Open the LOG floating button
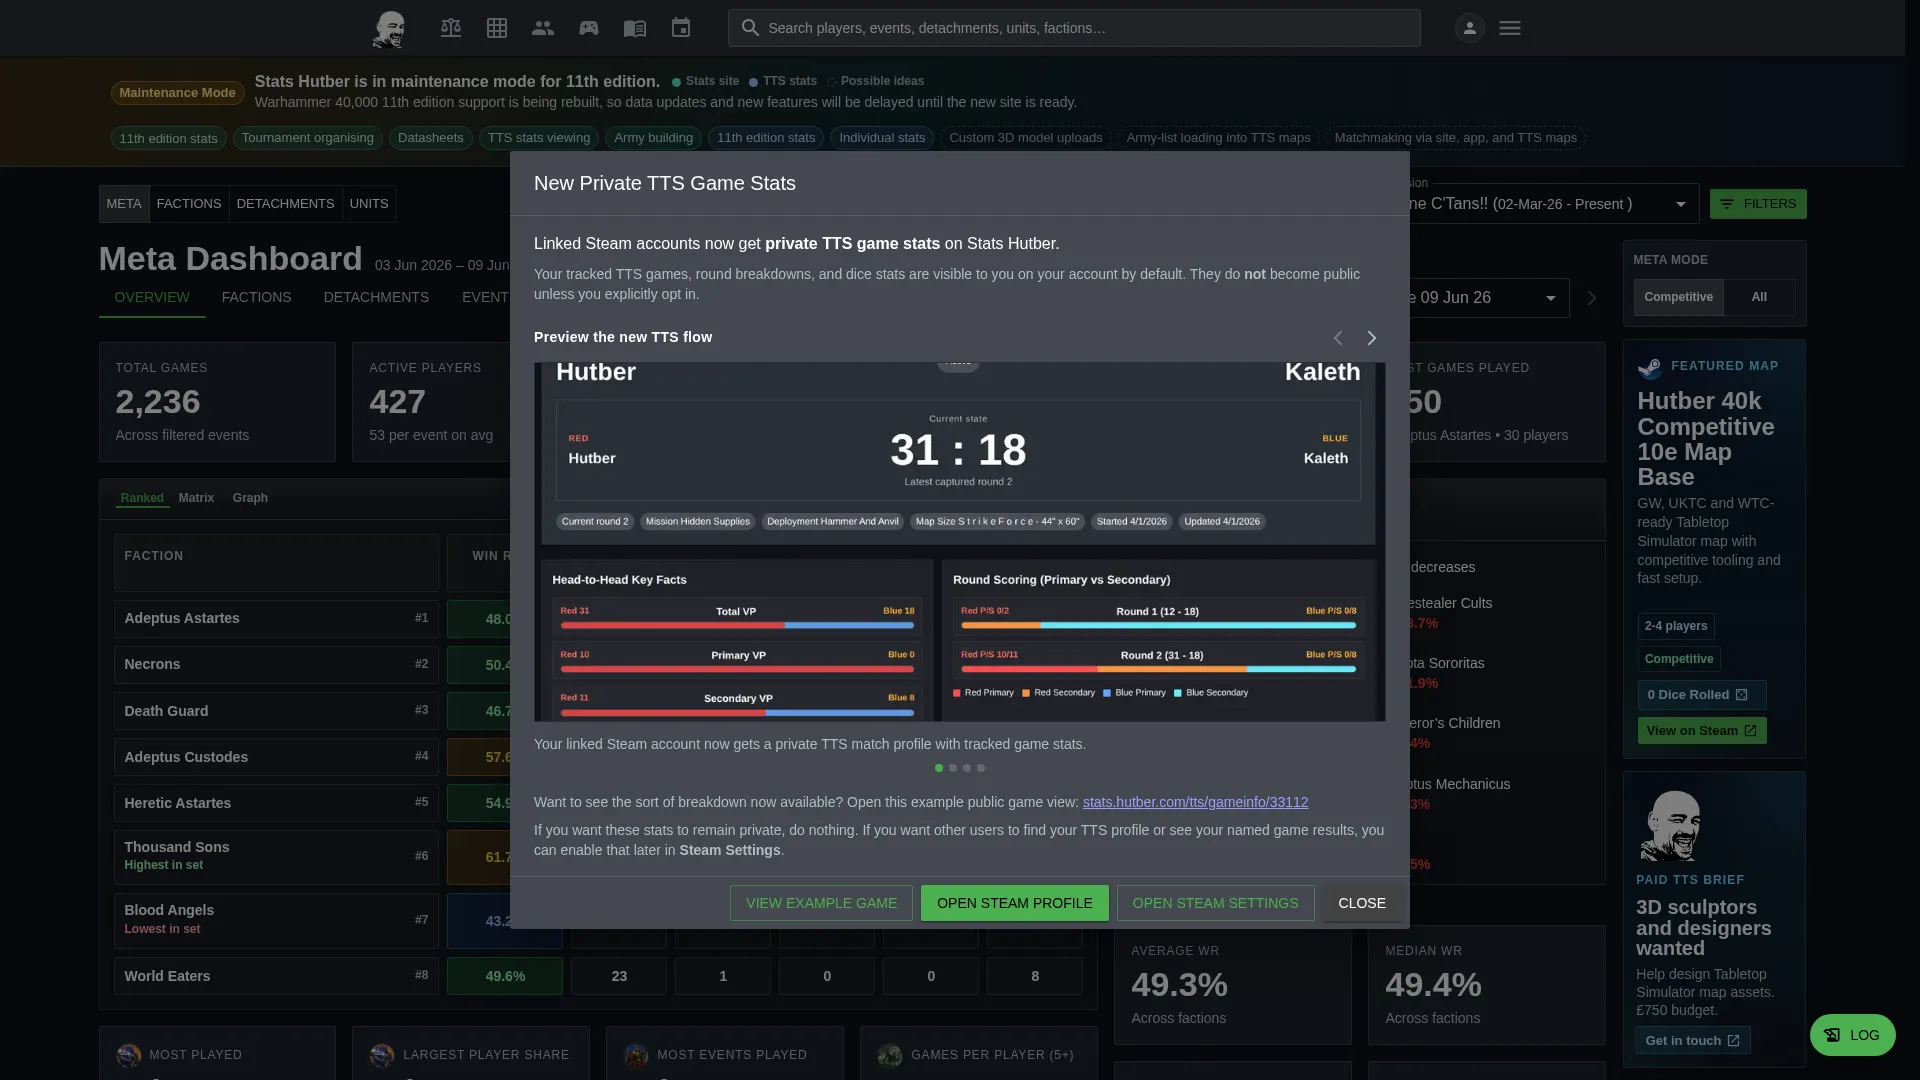 (1852, 1035)
